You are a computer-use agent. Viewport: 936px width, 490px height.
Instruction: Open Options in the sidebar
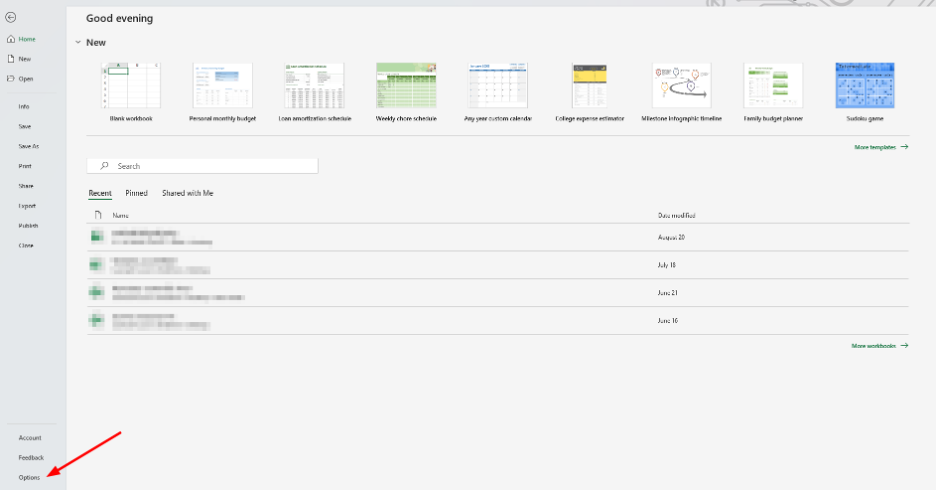point(29,477)
